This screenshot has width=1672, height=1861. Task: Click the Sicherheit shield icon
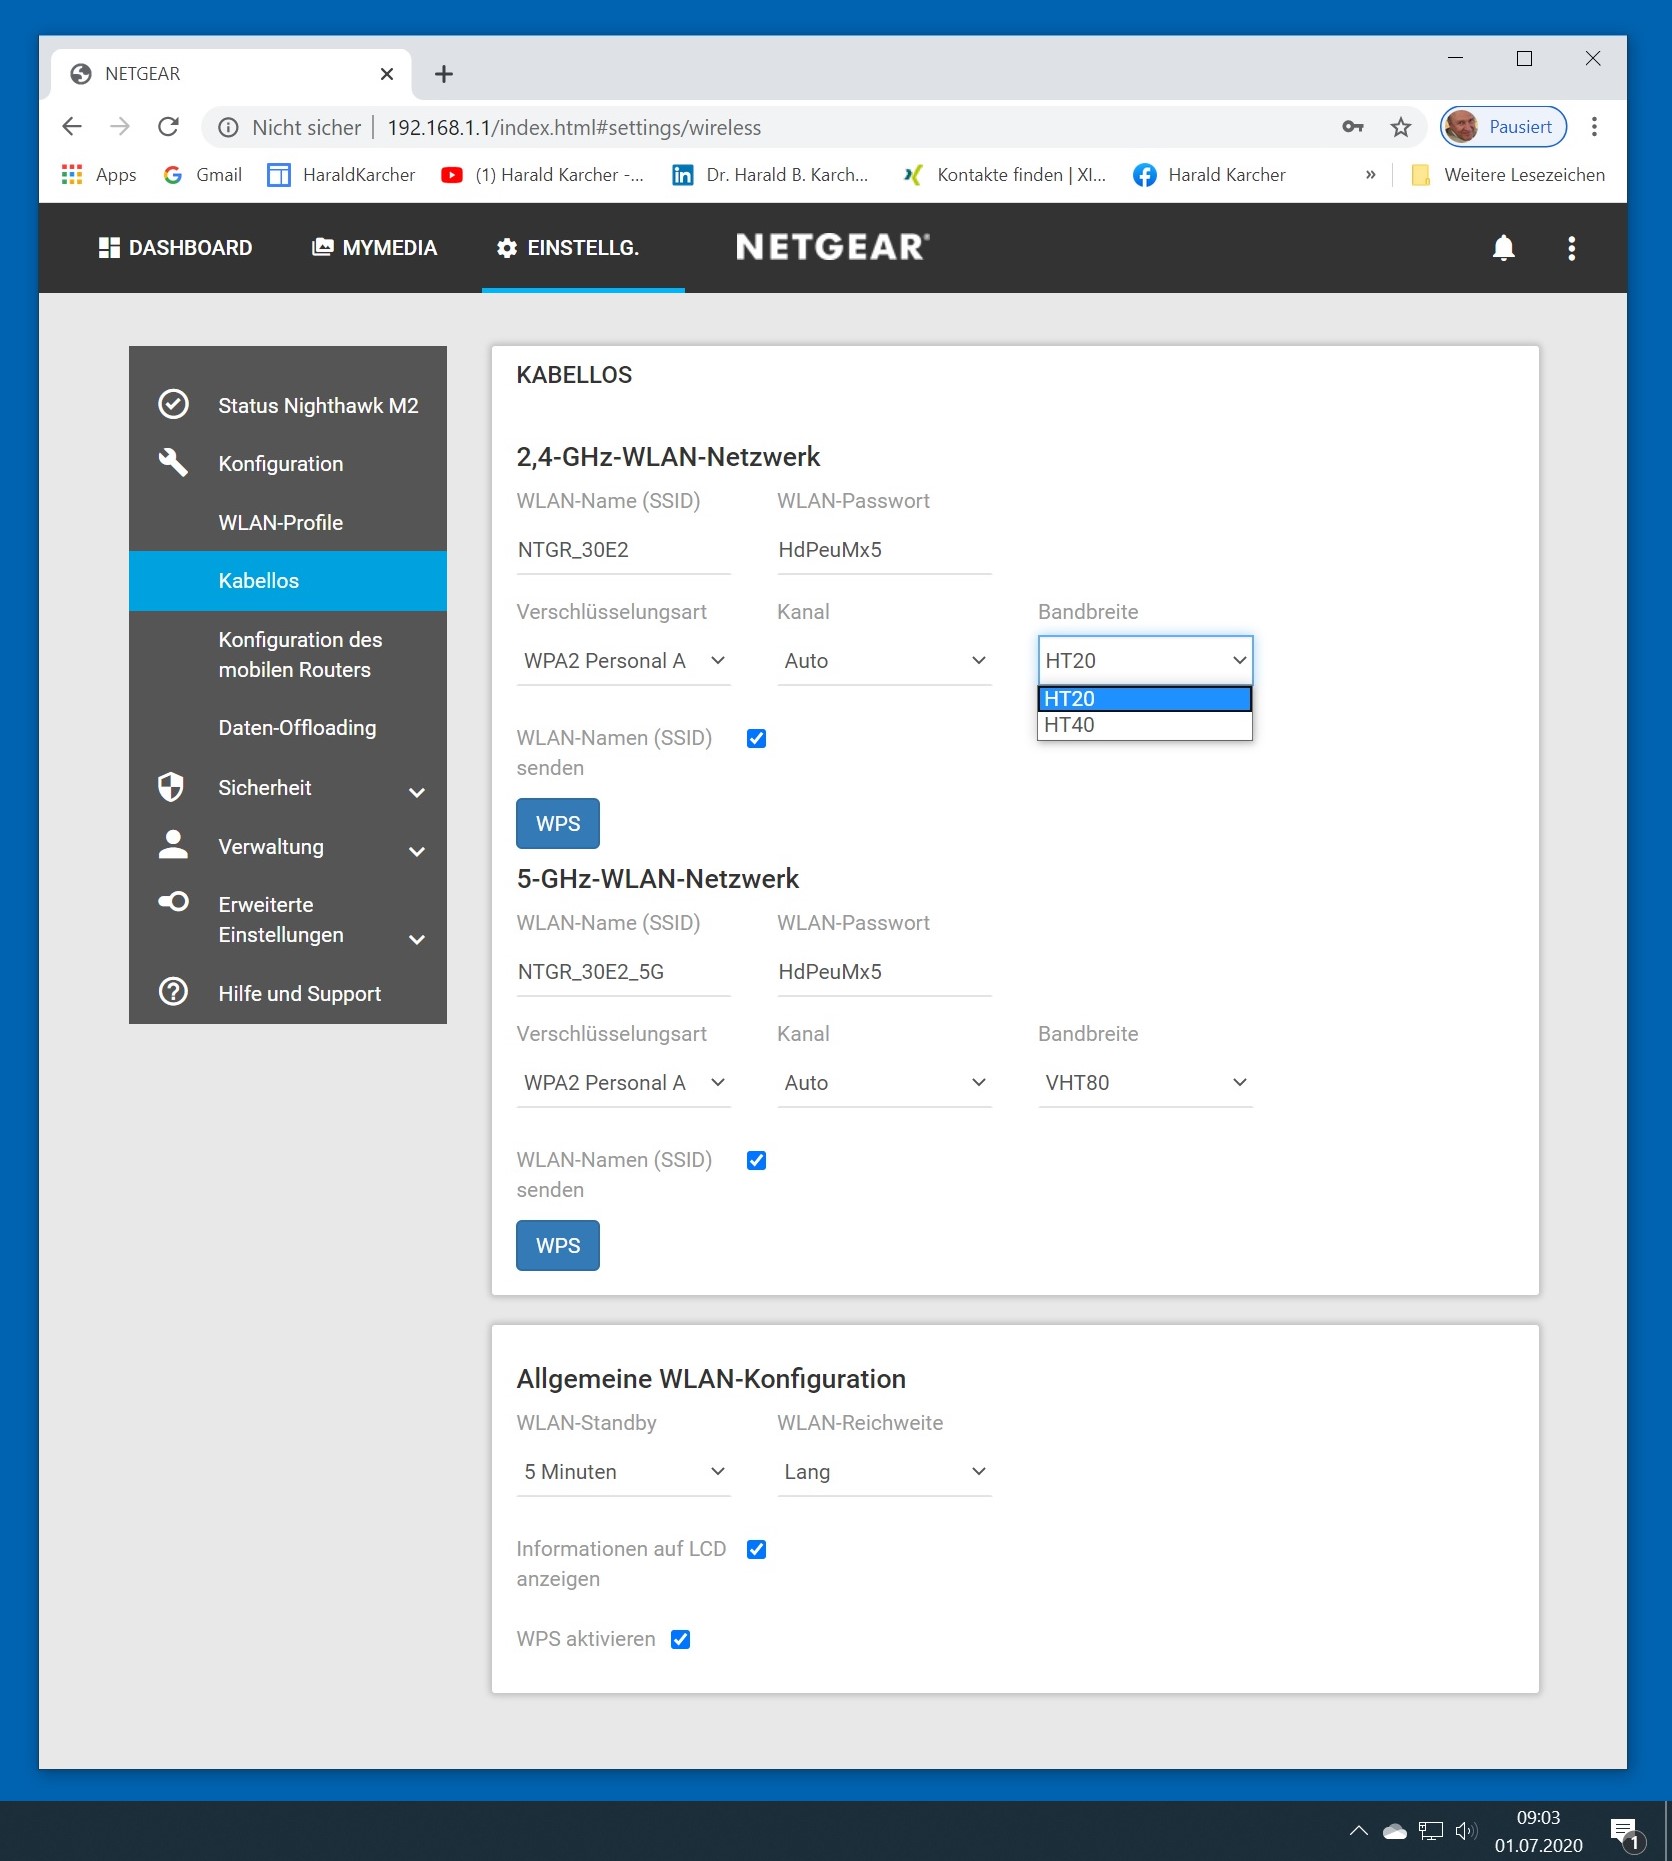pos(172,787)
